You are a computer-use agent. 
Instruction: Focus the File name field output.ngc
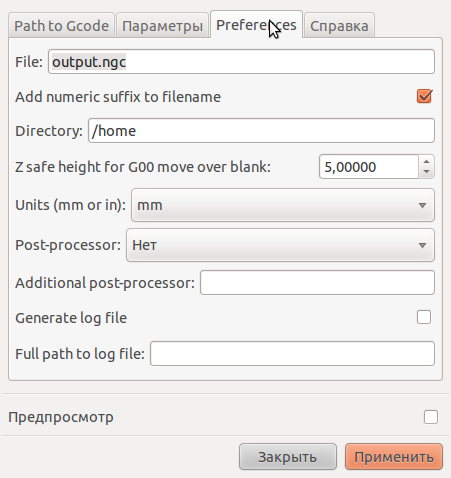pyautogui.click(x=241, y=62)
